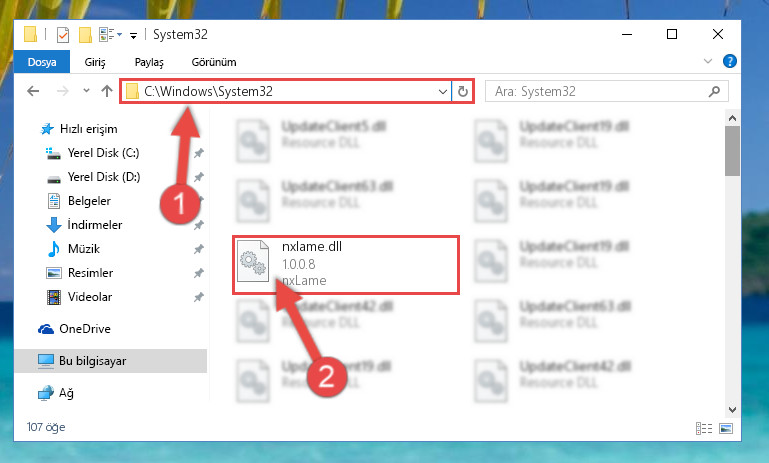Screen dimensions: 769x463
Task: Go up one folder level
Action: (107, 91)
